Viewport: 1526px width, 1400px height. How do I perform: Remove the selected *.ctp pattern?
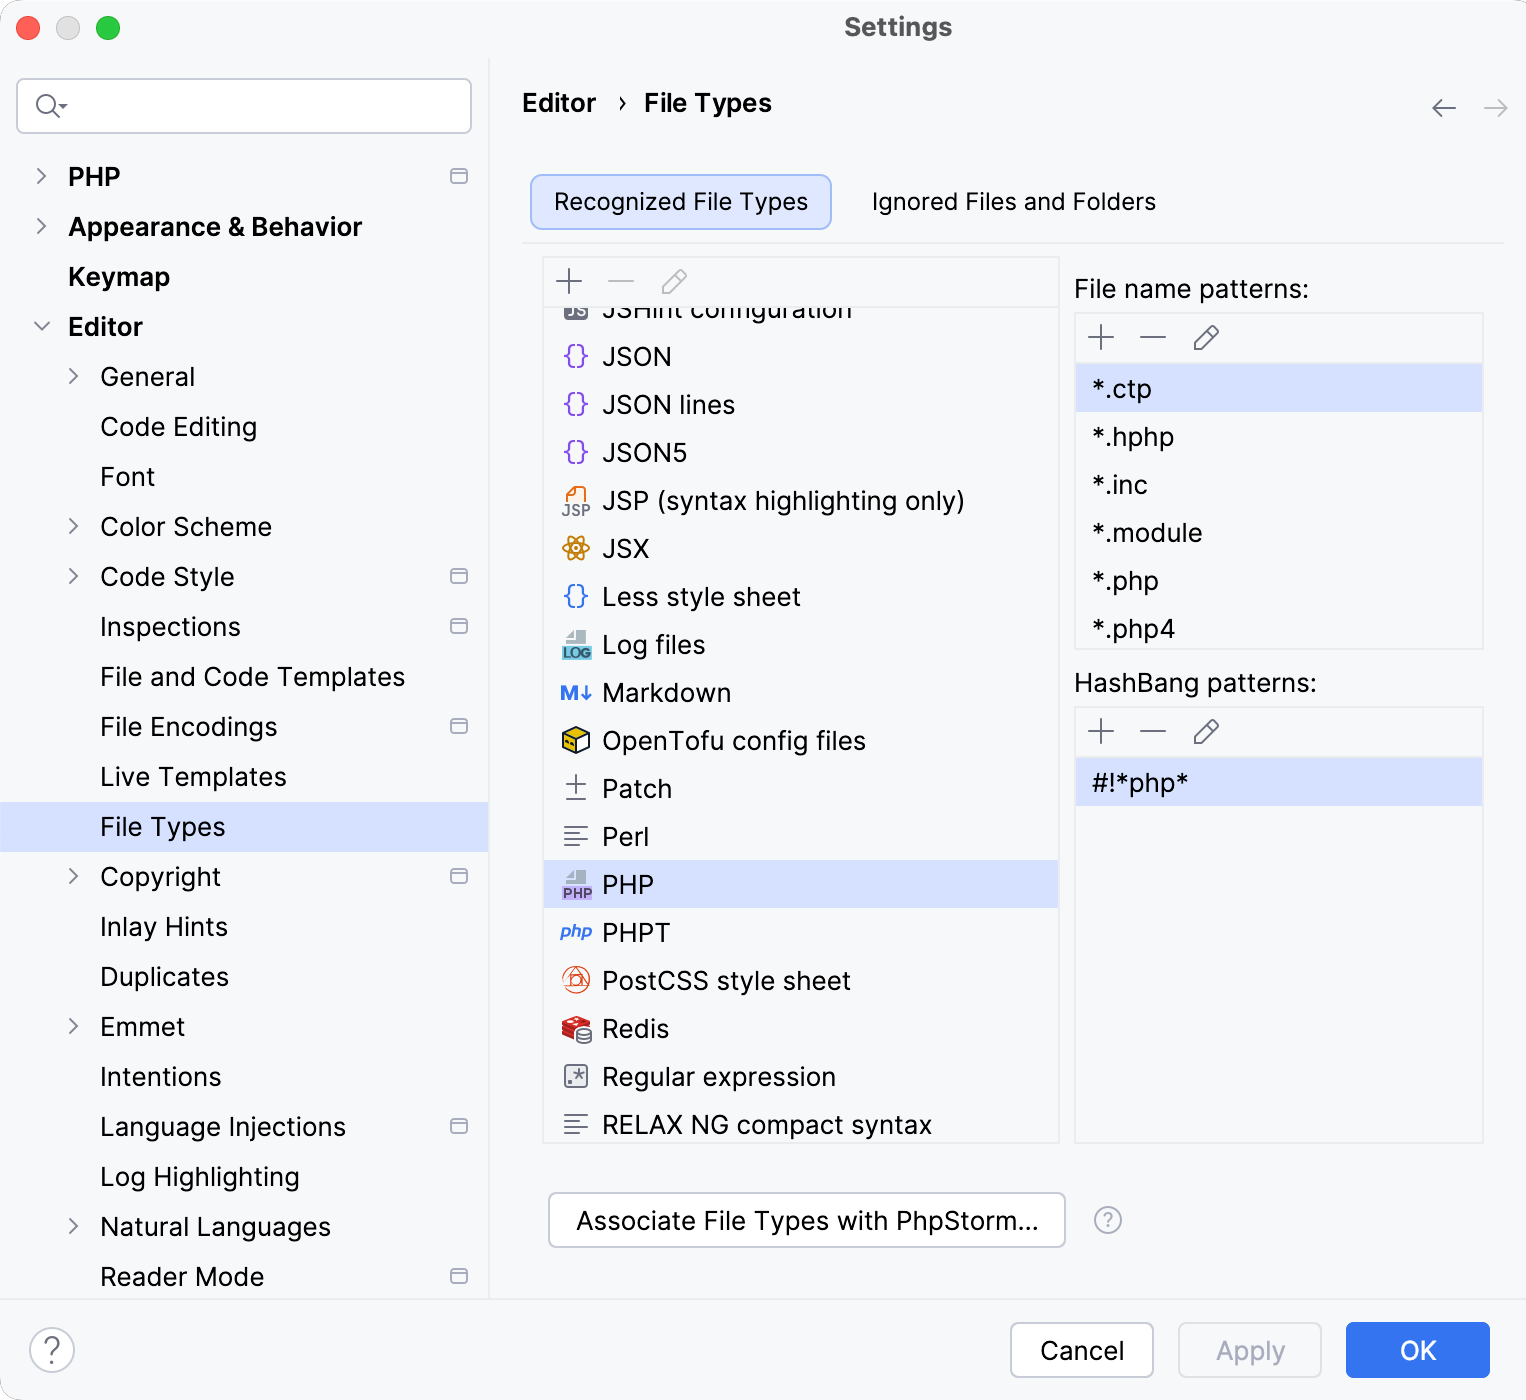1153,337
